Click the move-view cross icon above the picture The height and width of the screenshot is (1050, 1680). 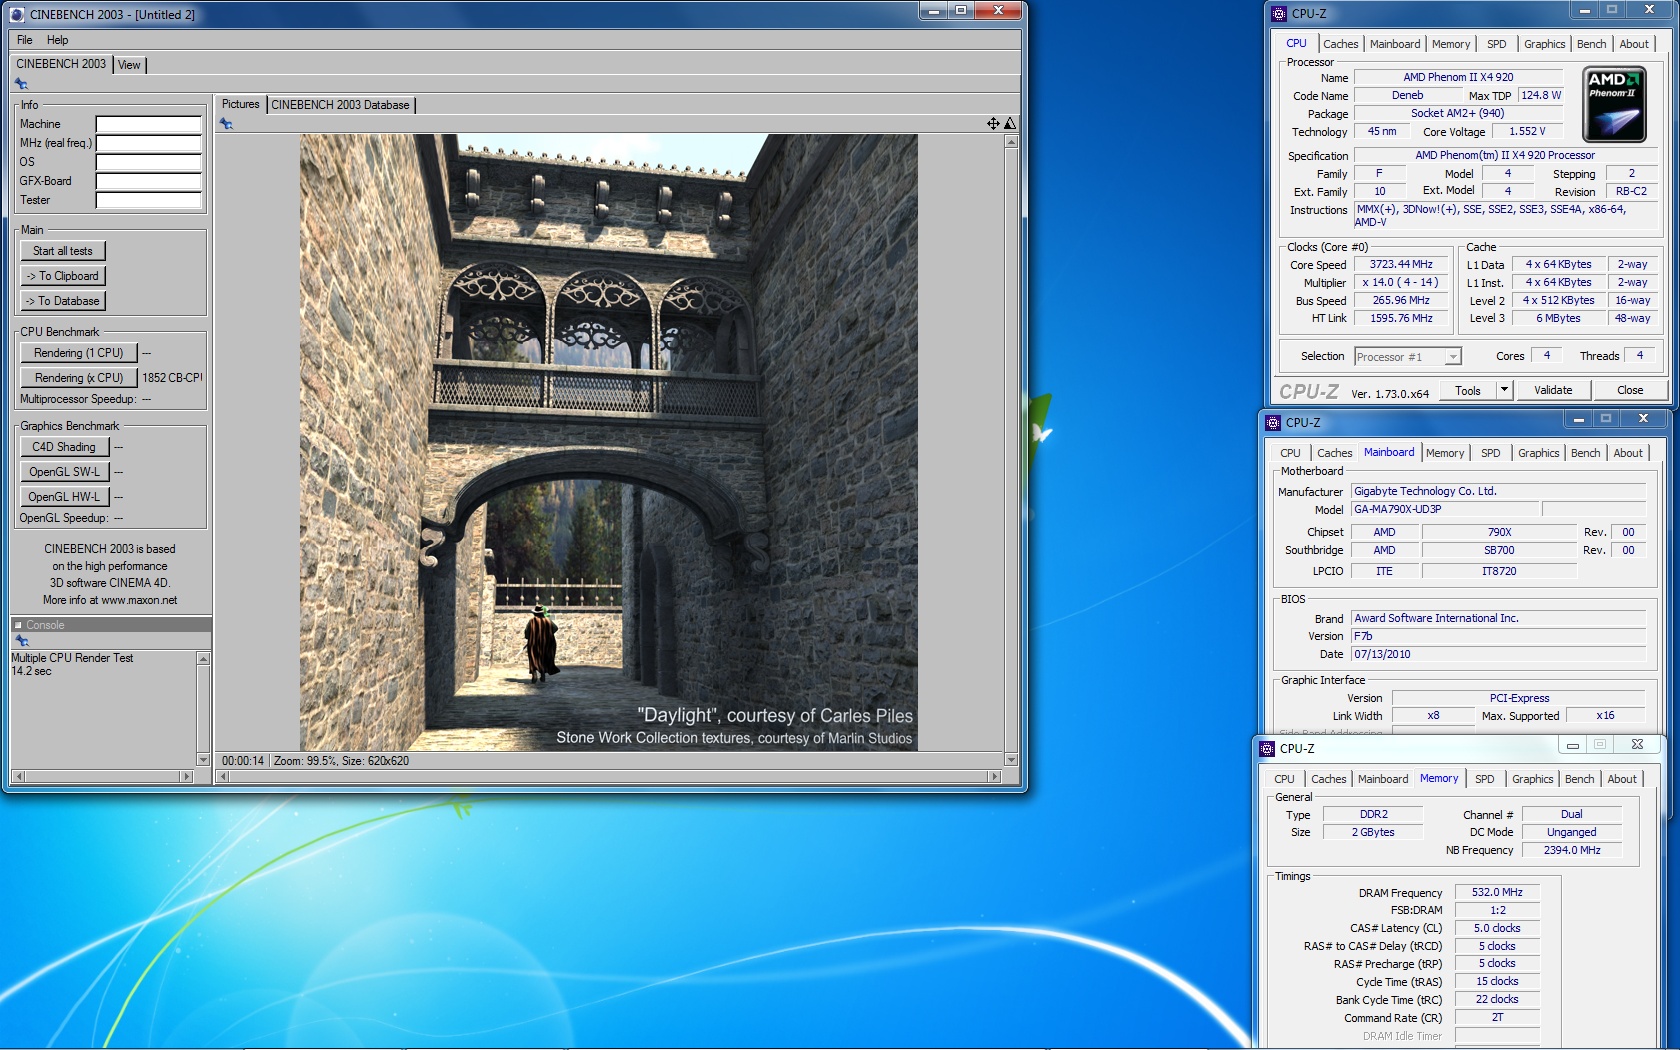[x=993, y=123]
